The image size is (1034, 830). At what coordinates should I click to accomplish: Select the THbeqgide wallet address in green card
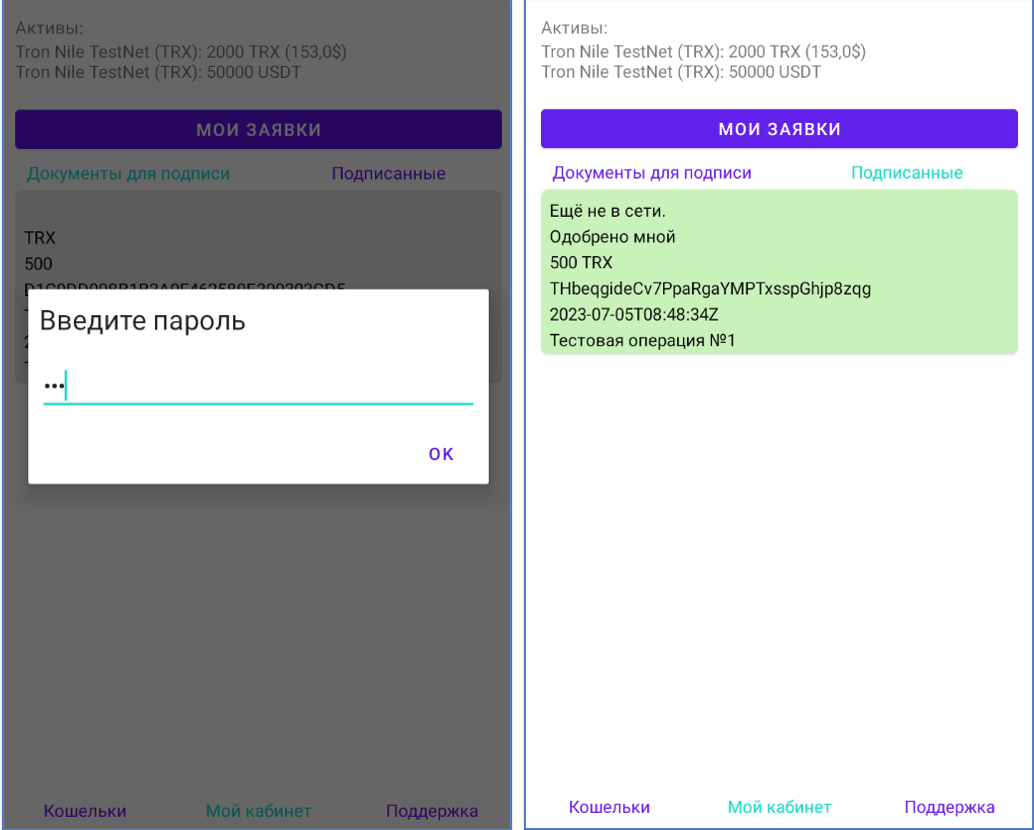click(710, 289)
